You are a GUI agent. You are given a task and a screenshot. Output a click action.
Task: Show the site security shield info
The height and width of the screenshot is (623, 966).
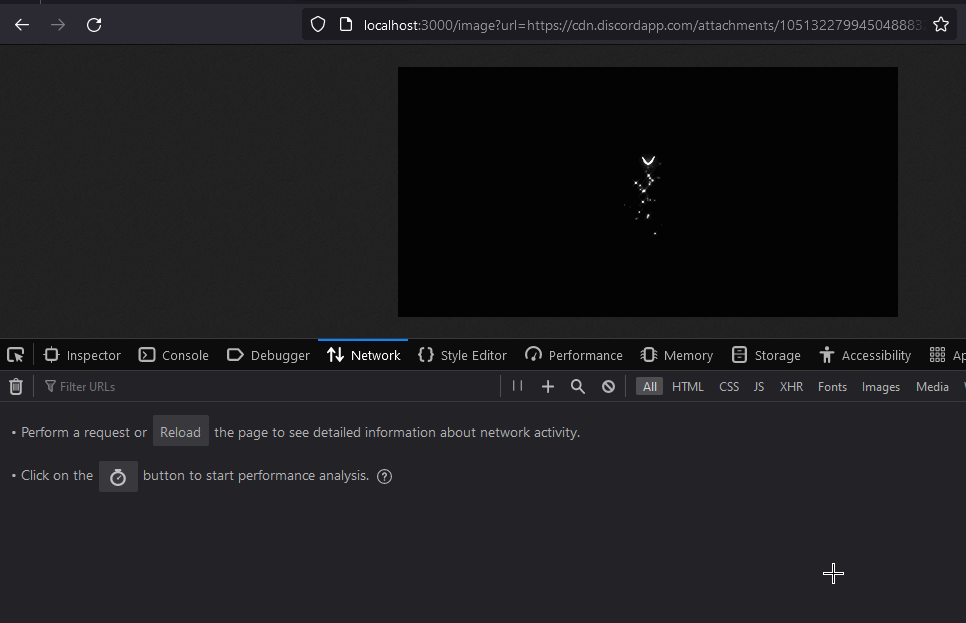318,24
